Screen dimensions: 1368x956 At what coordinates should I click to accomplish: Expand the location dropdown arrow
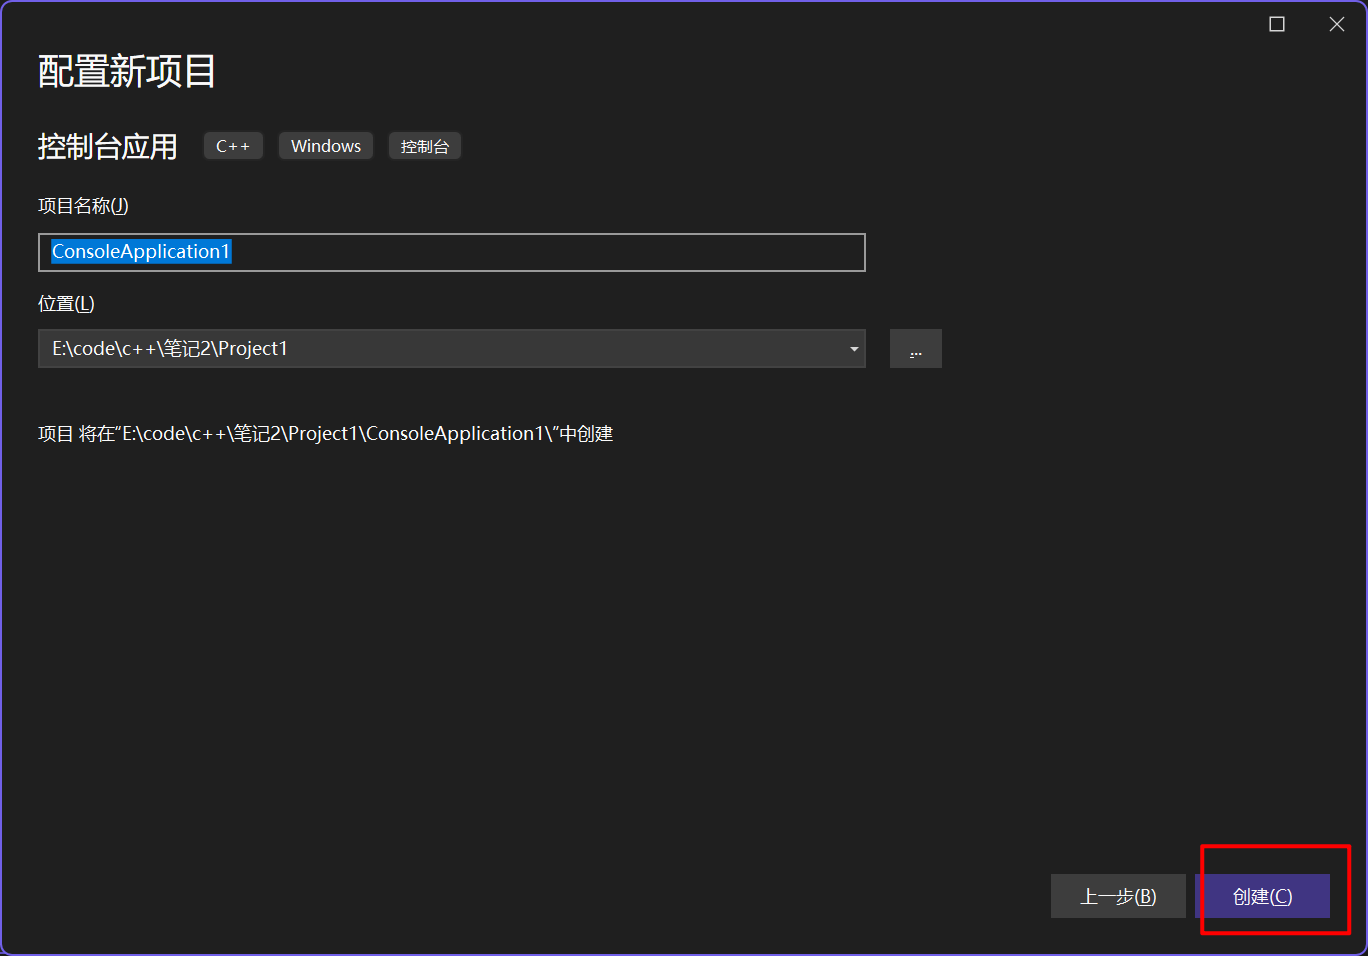click(x=853, y=349)
